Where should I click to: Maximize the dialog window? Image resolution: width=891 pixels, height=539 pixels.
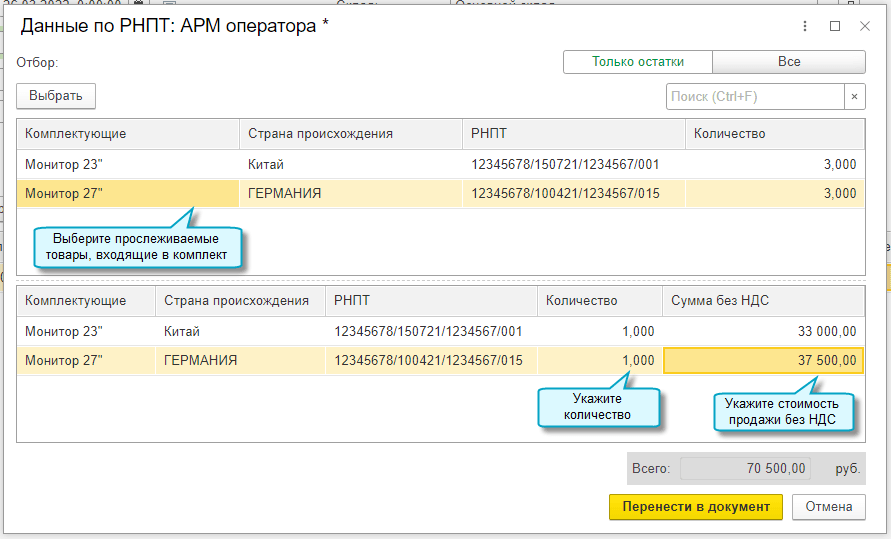[x=835, y=26]
